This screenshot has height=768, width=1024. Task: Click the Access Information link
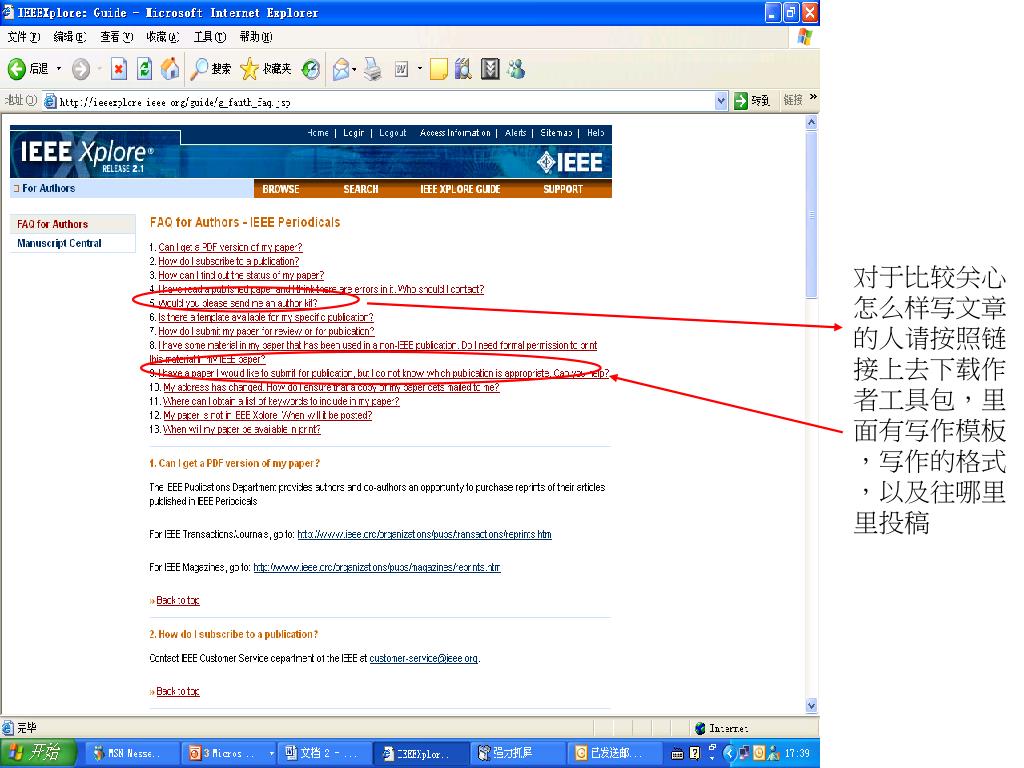click(x=455, y=133)
